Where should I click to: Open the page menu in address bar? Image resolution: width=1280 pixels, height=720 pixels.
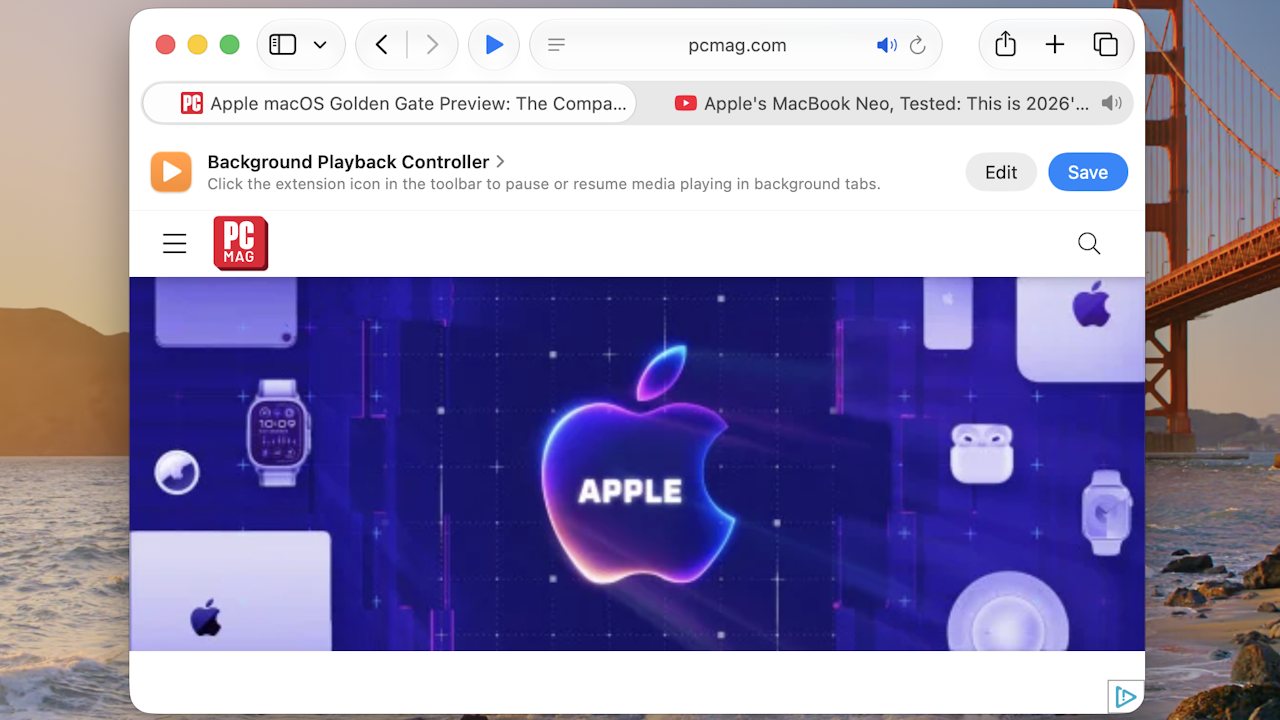[x=557, y=45]
